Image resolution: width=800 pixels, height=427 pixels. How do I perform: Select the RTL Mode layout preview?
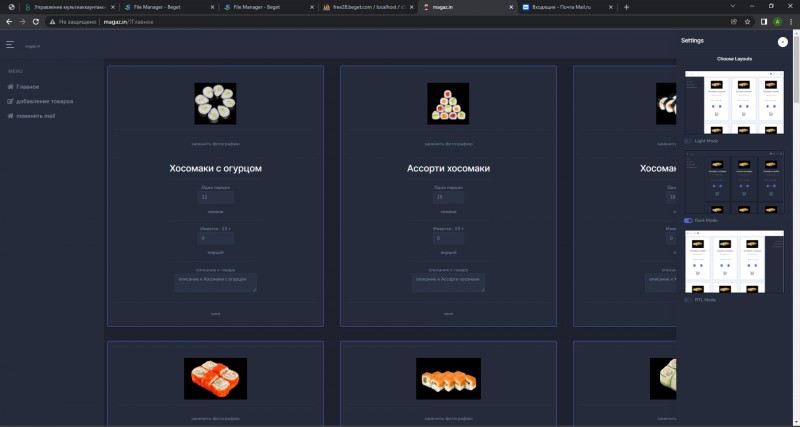pyautogui.click(x=734, y=262)
